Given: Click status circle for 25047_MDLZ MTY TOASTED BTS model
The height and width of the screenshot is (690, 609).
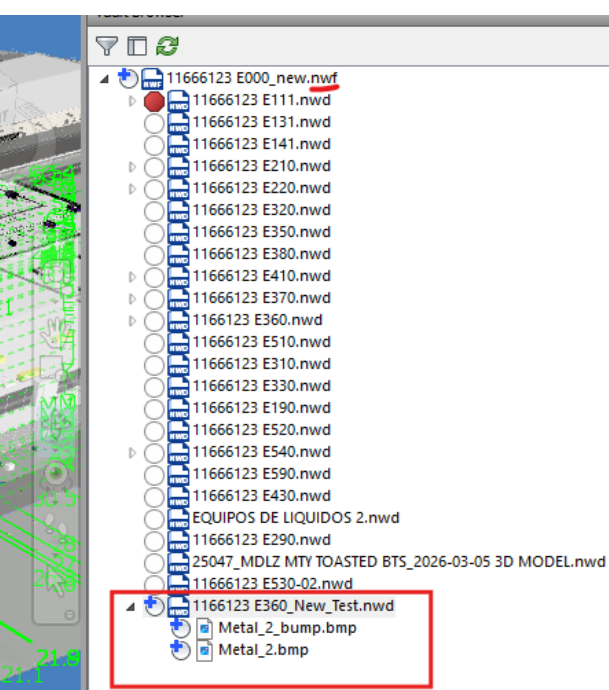Looking at the screenshot, I should click(154, 563).
